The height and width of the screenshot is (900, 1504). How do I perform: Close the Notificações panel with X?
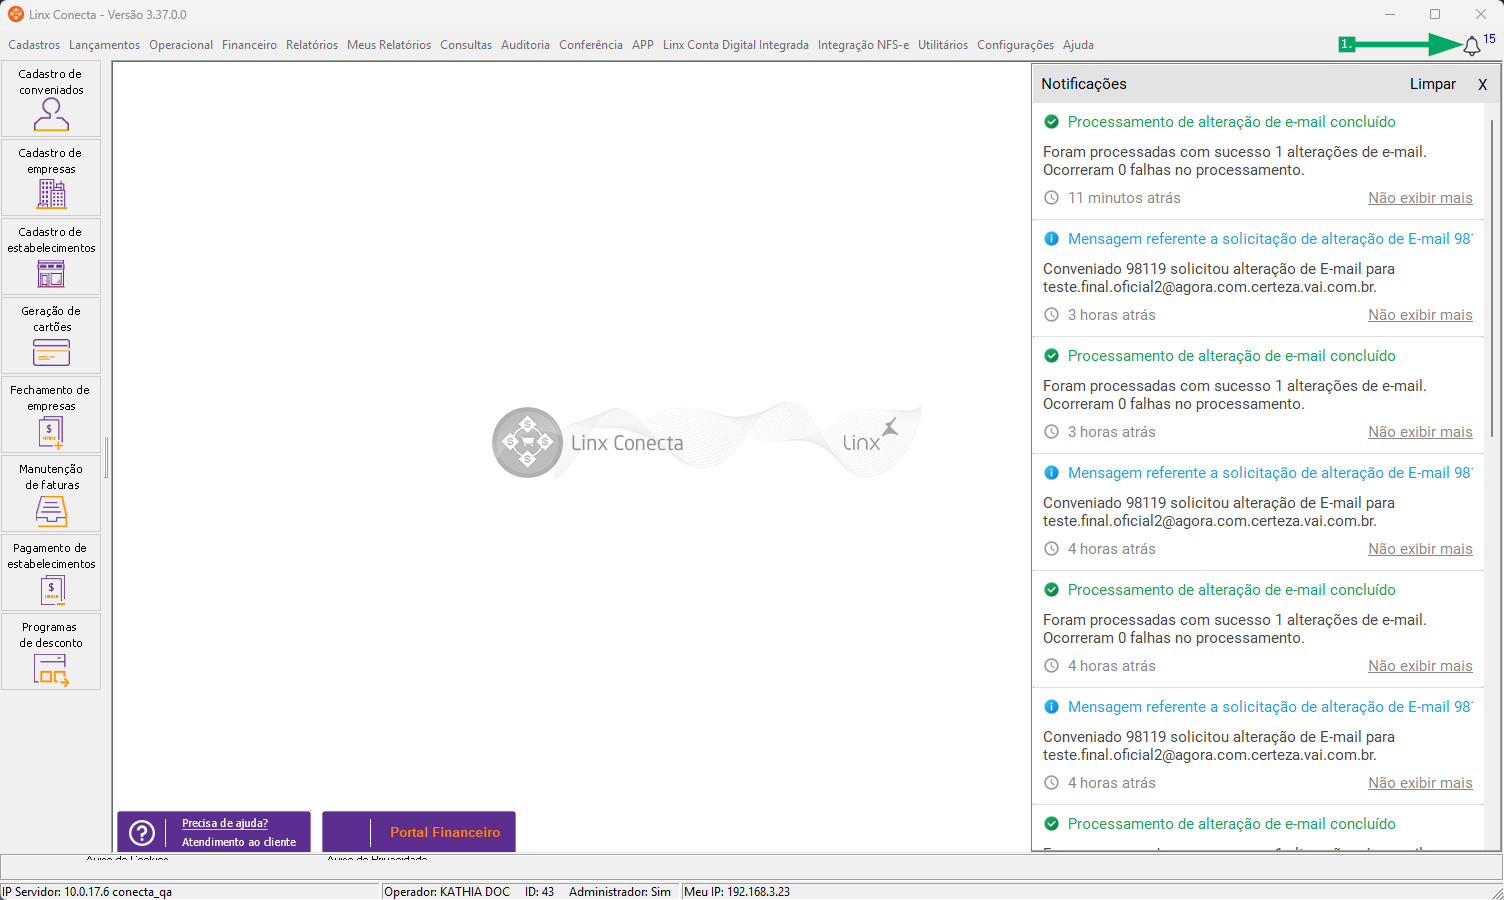[1483, 85]
